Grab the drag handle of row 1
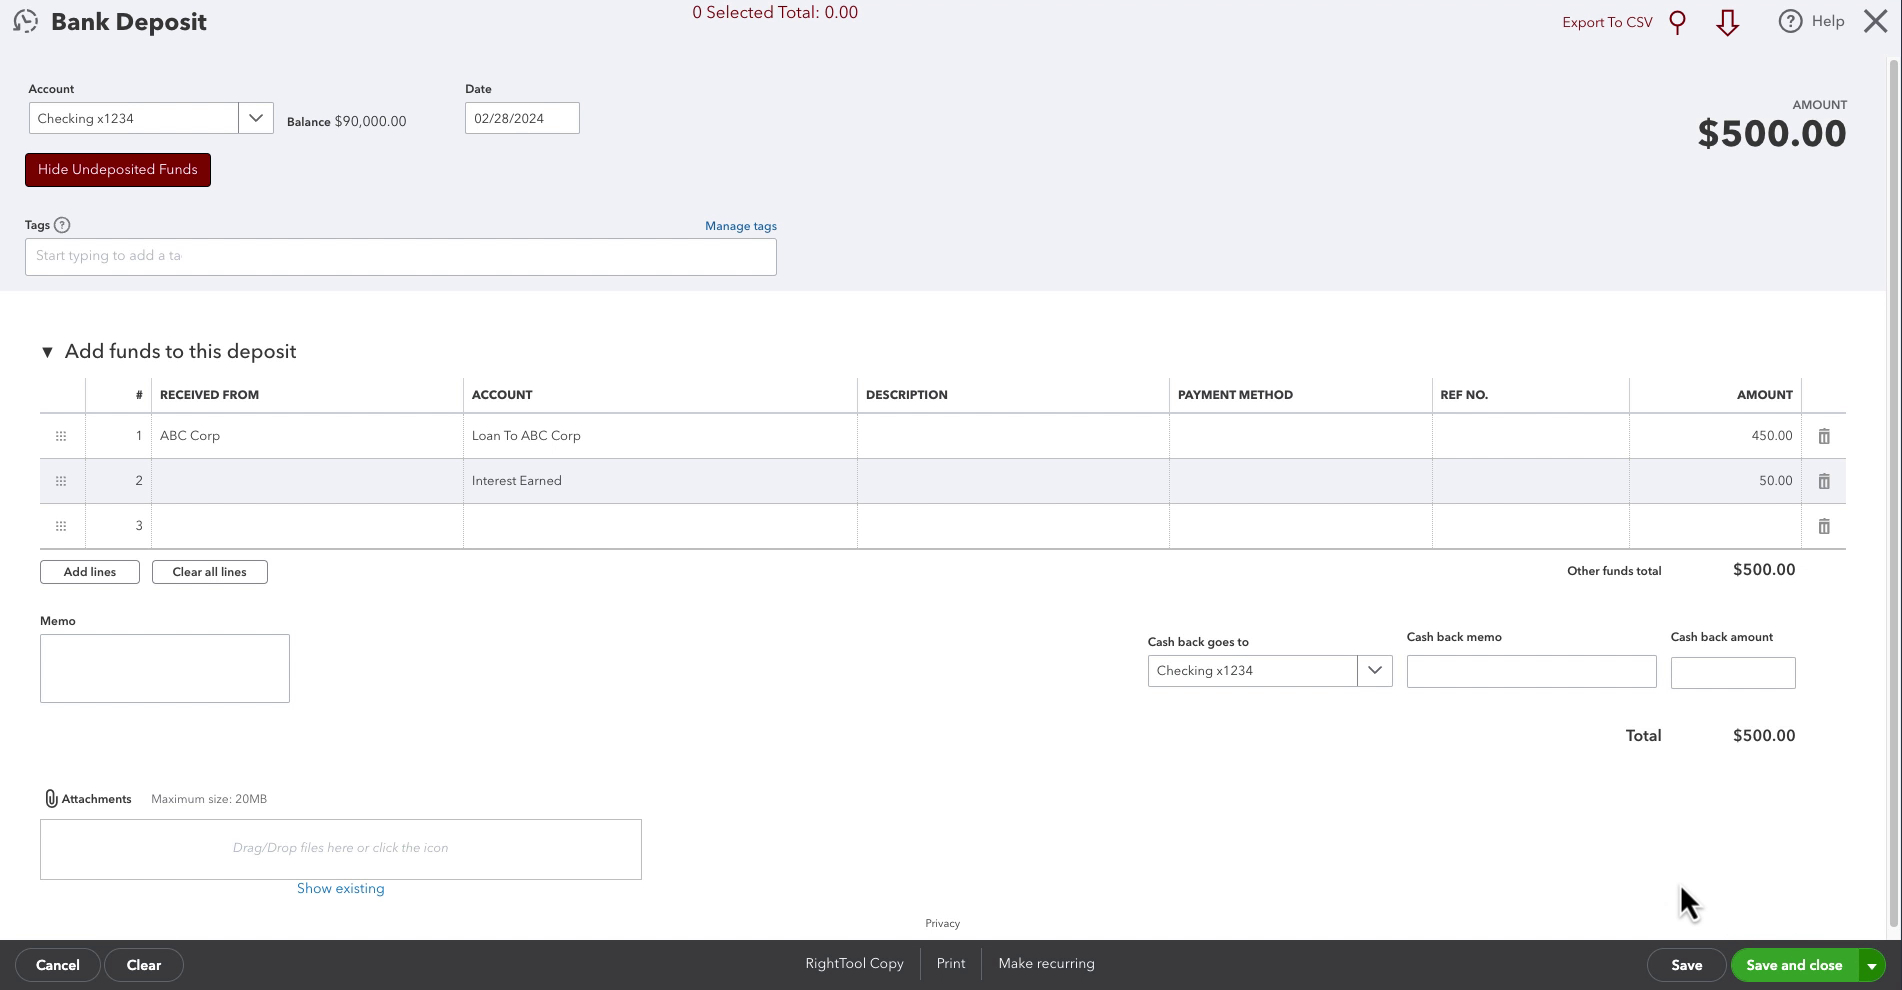 (61, 436)
